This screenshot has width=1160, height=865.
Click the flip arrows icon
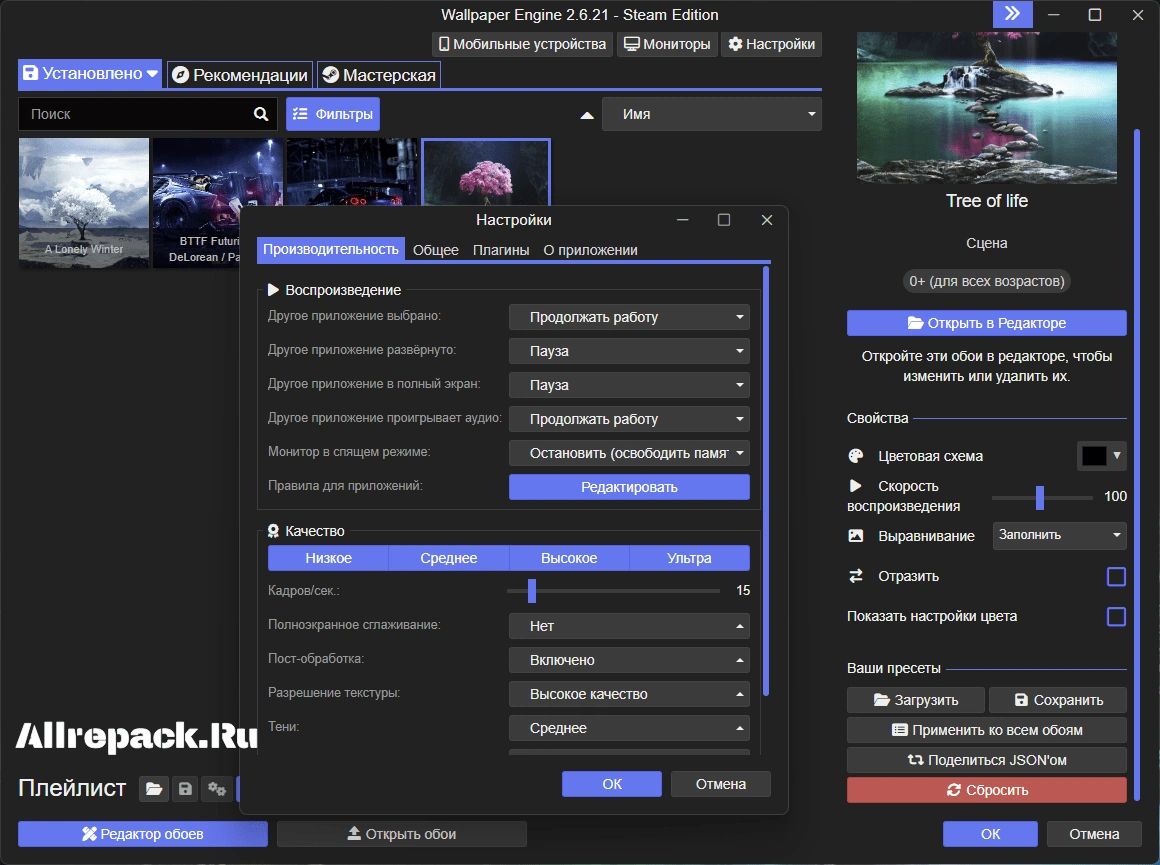855,576
